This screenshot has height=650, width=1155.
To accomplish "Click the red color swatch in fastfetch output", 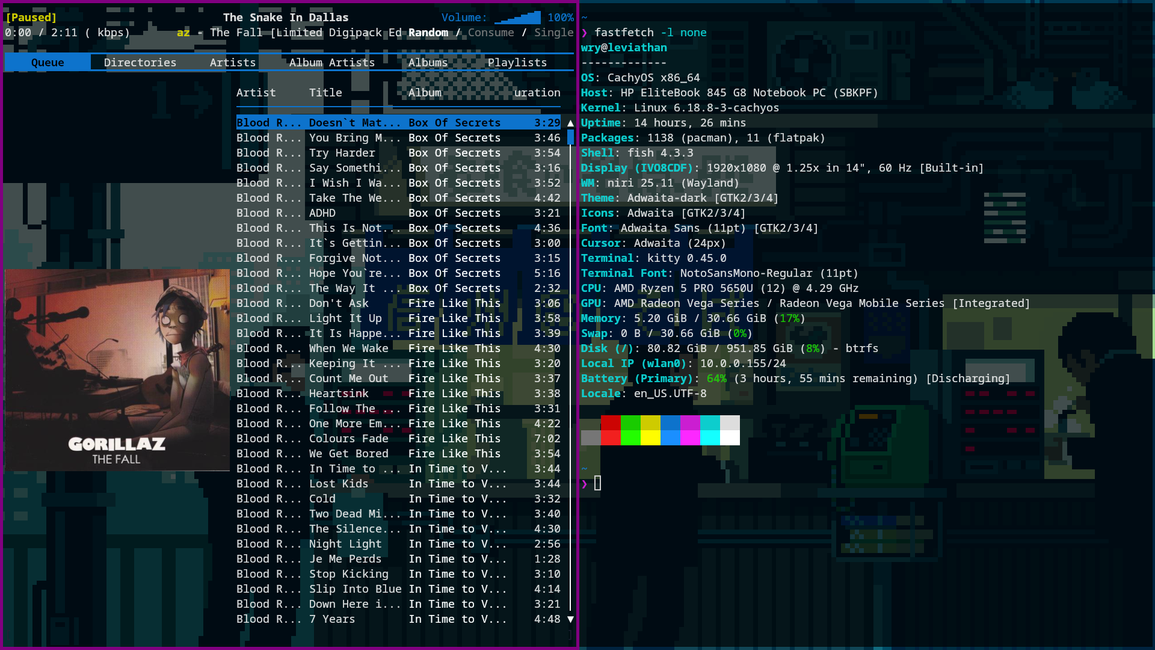I will 610,430.
